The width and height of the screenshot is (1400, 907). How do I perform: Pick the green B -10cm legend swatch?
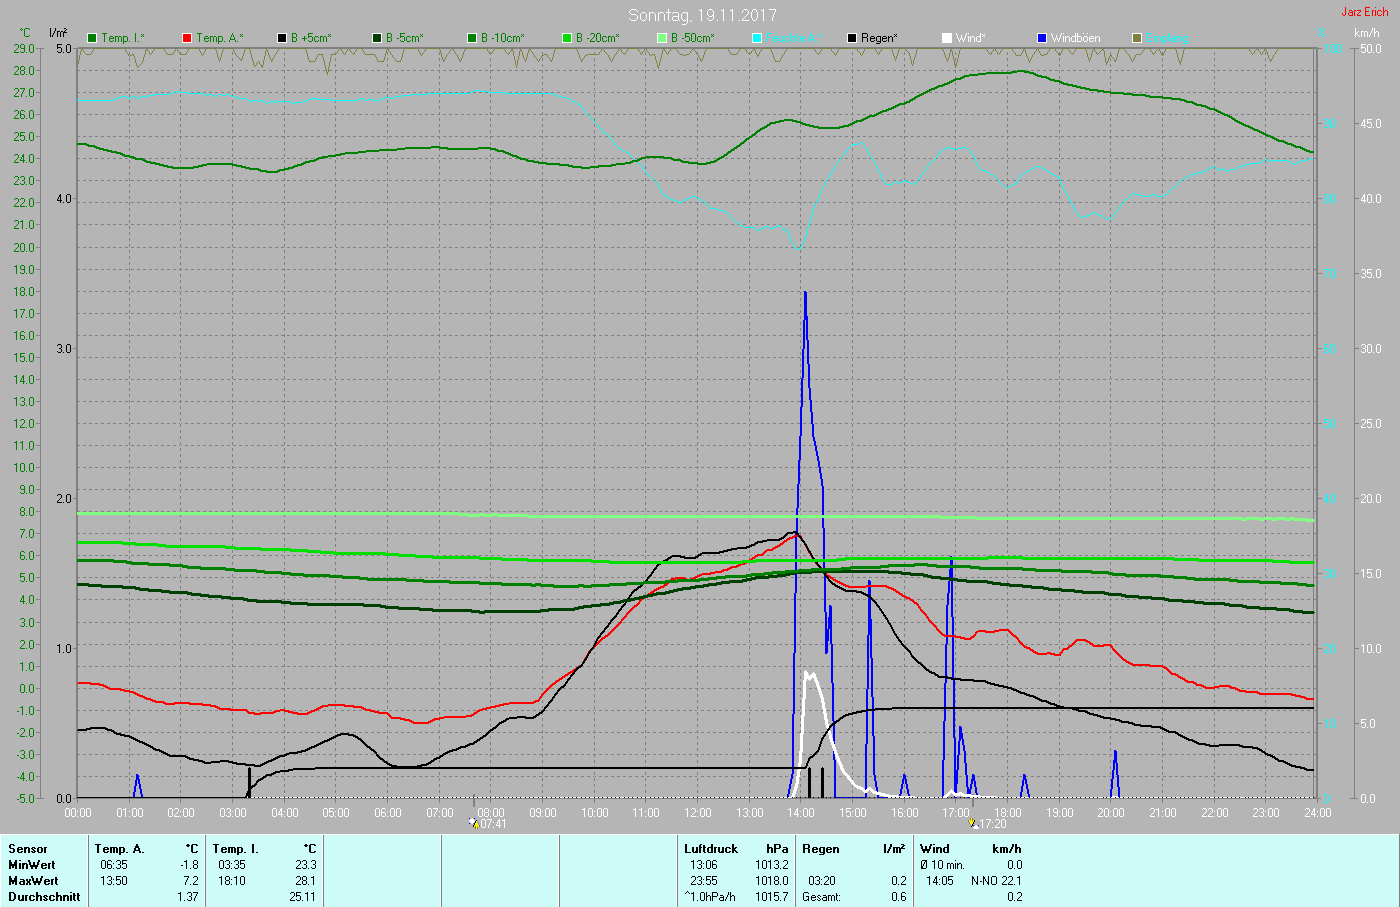point(472,38)
